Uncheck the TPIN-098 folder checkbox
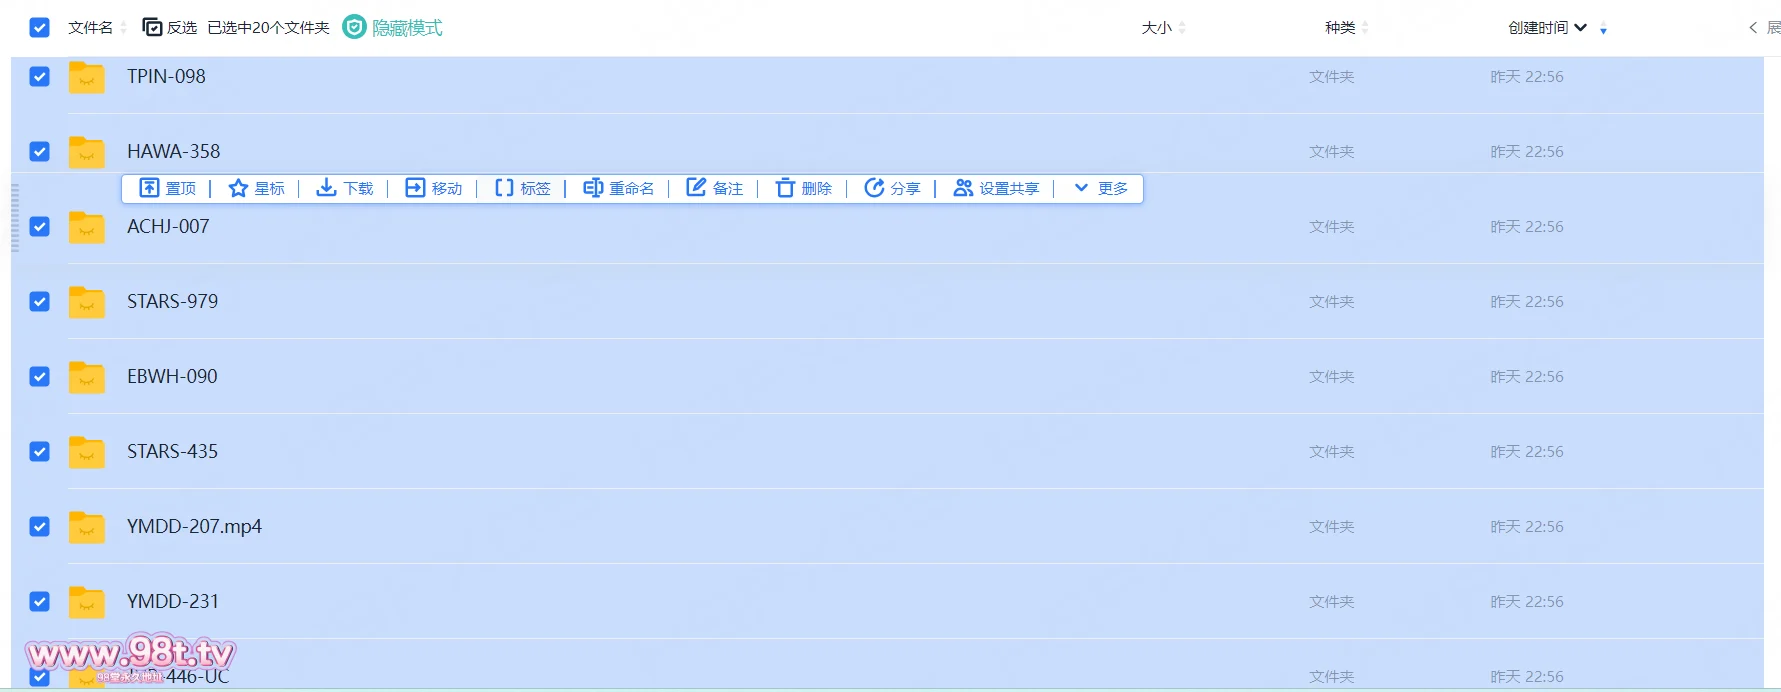 coord(40,77)
